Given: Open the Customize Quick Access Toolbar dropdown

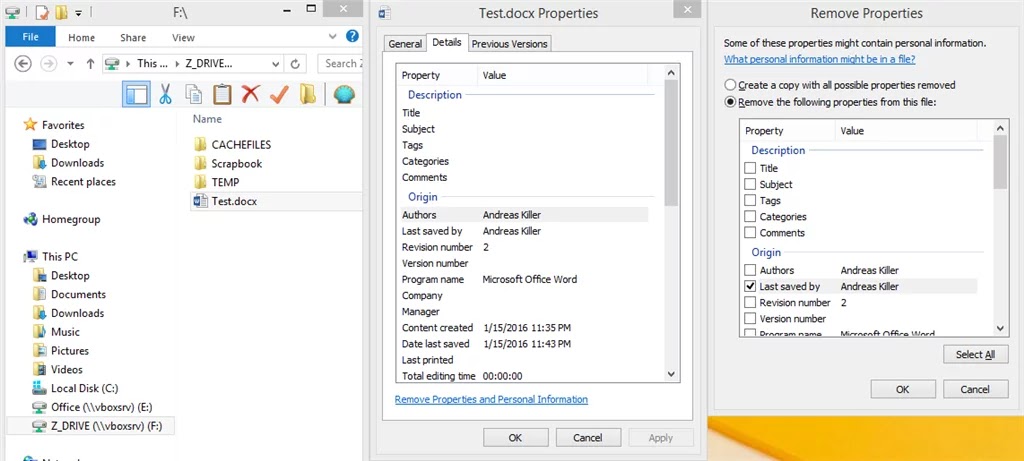Looking at the screenshot, I should click(x=78, y=12).
